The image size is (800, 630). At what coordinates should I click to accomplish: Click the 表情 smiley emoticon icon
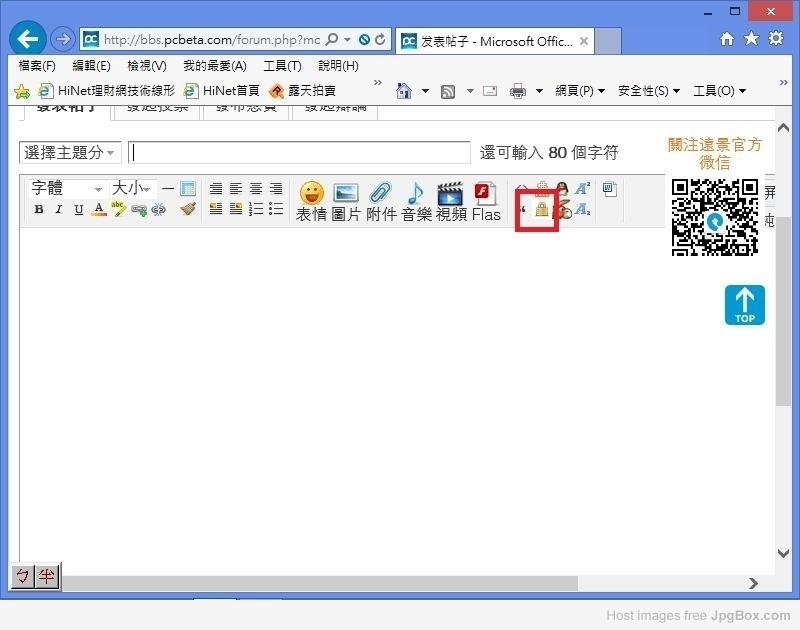tap(311, 194)
